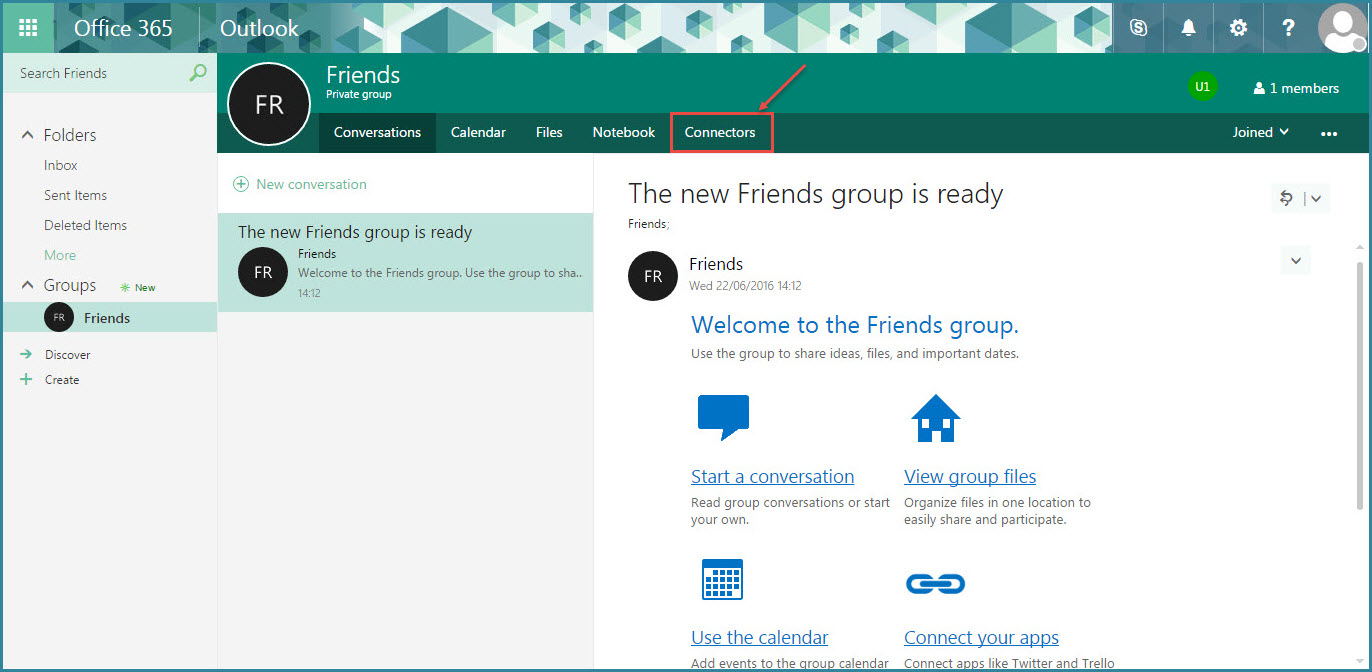Click the chain link connect icon

click(x=935, y=583)
